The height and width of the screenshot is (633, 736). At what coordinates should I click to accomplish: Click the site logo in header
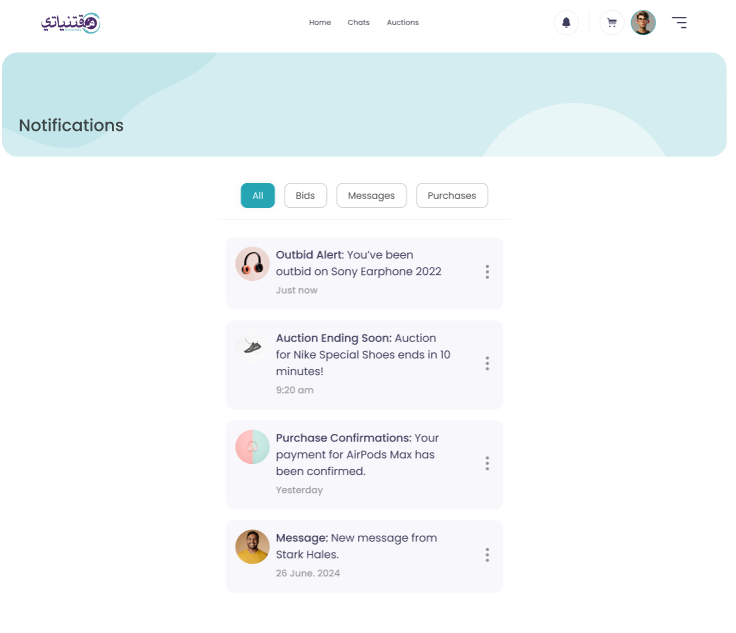(x=70, y=23)
